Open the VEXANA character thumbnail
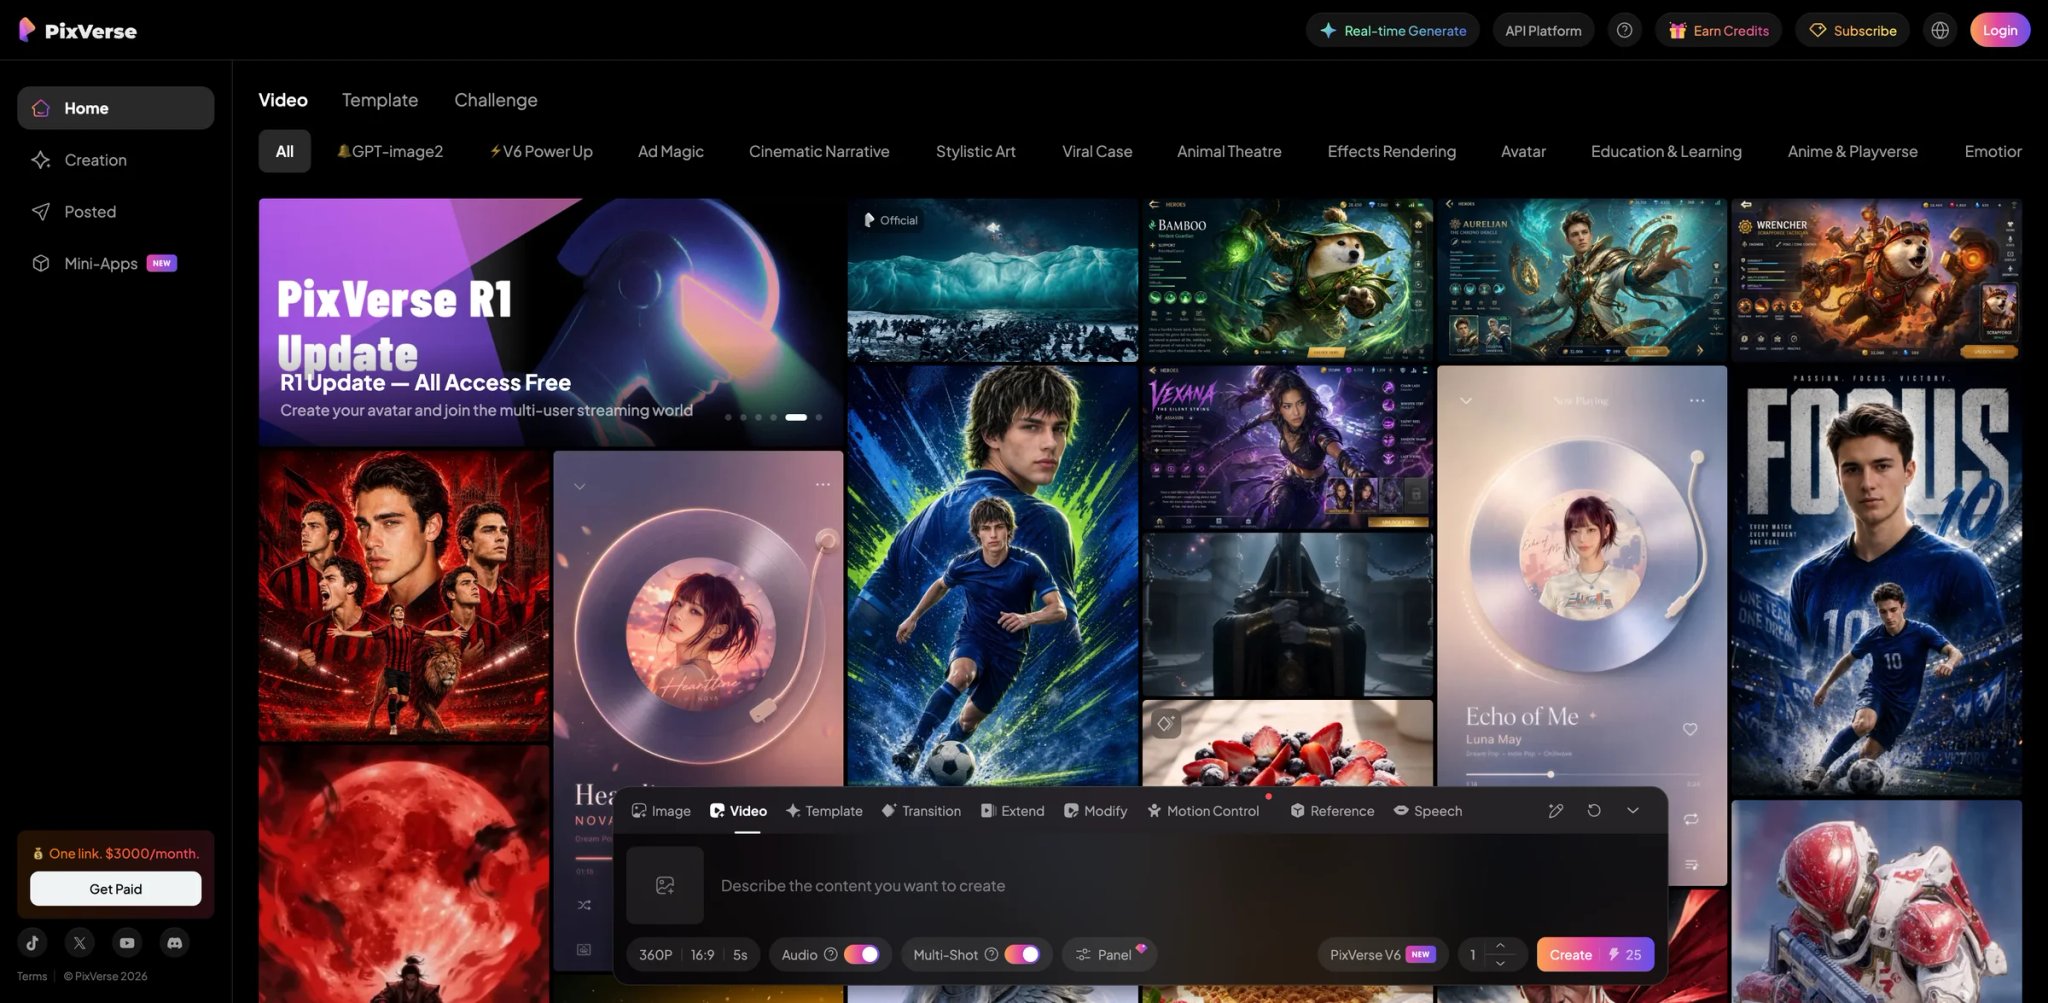This screenshot has width=2048, height=1003. (x=1287, y=447)
